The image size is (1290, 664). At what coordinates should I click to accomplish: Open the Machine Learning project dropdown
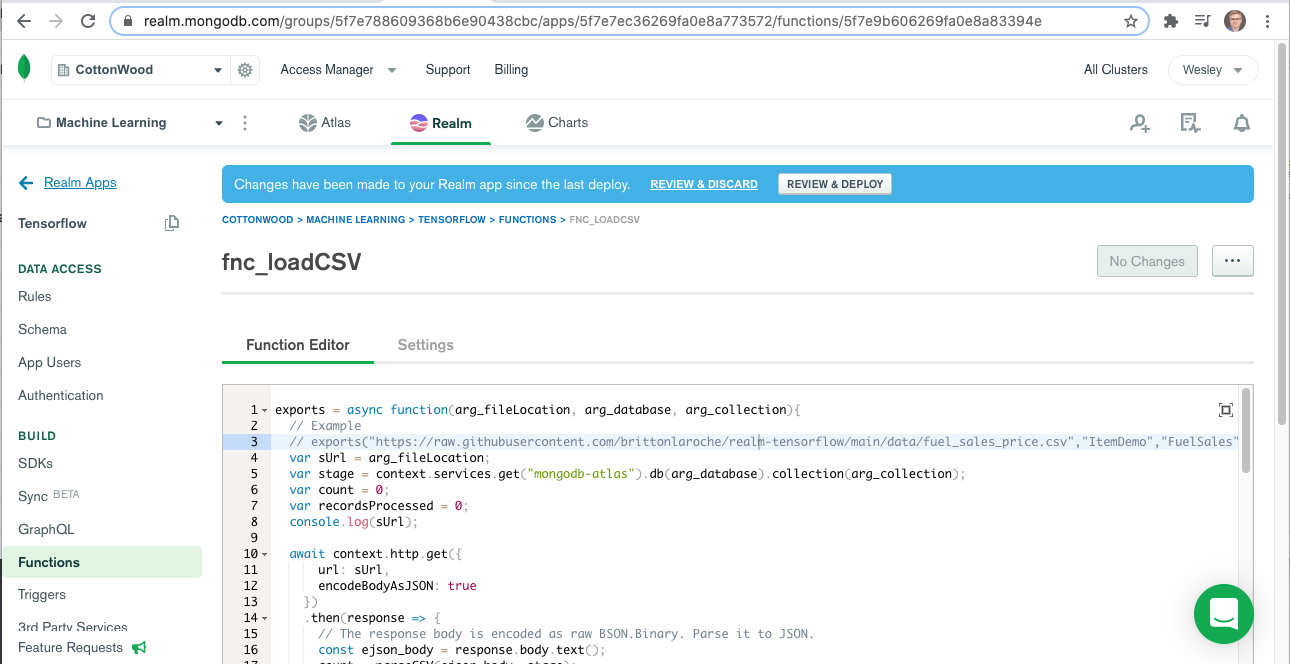130,123
